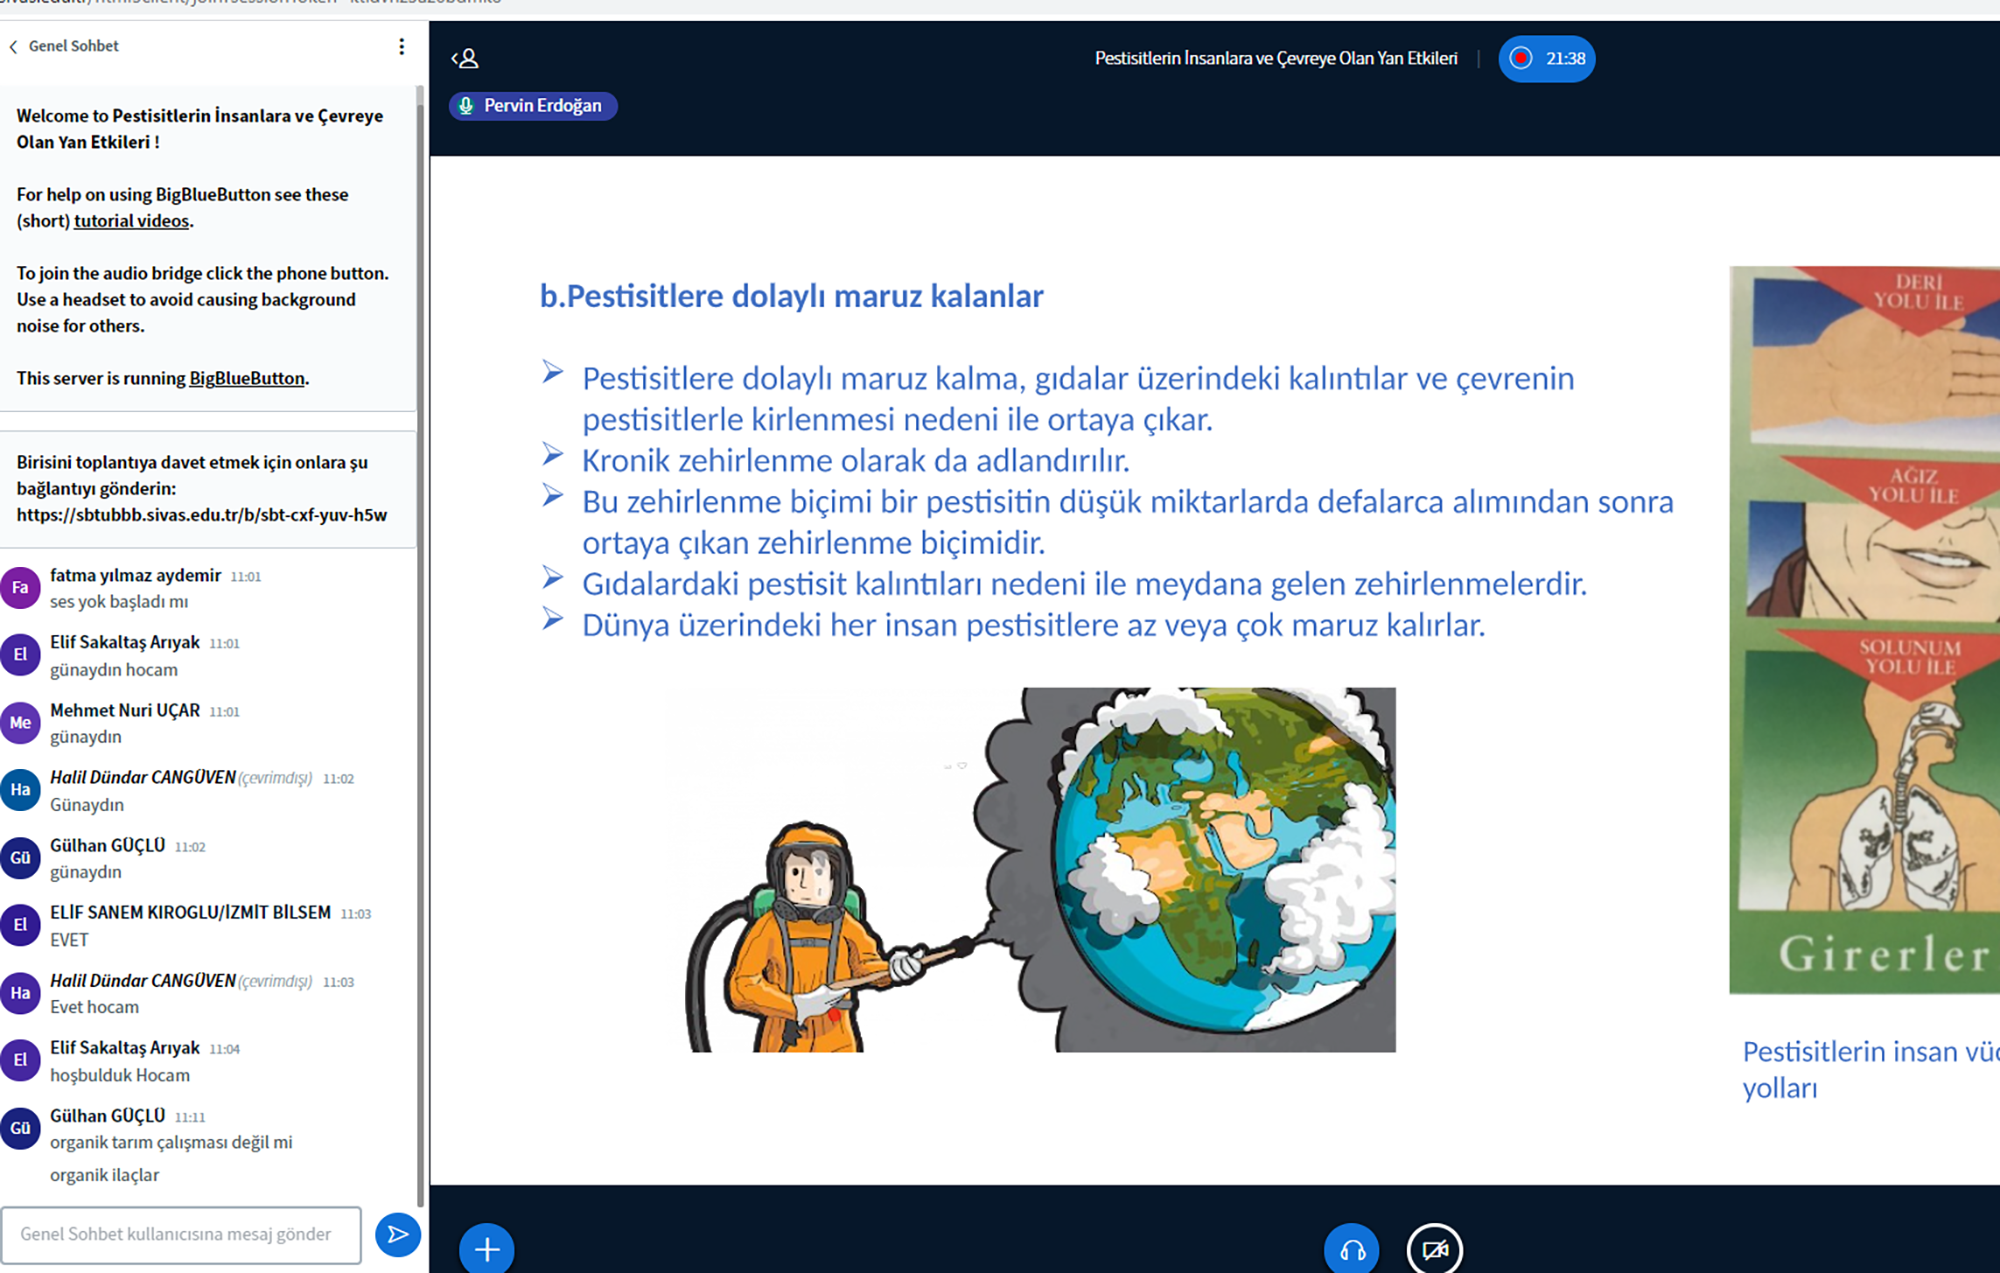Click Elif Sakaltaş Arıyak avatar at 11:01
The height and width of the screenshot is (1273, 2000).
coord(20,655)
